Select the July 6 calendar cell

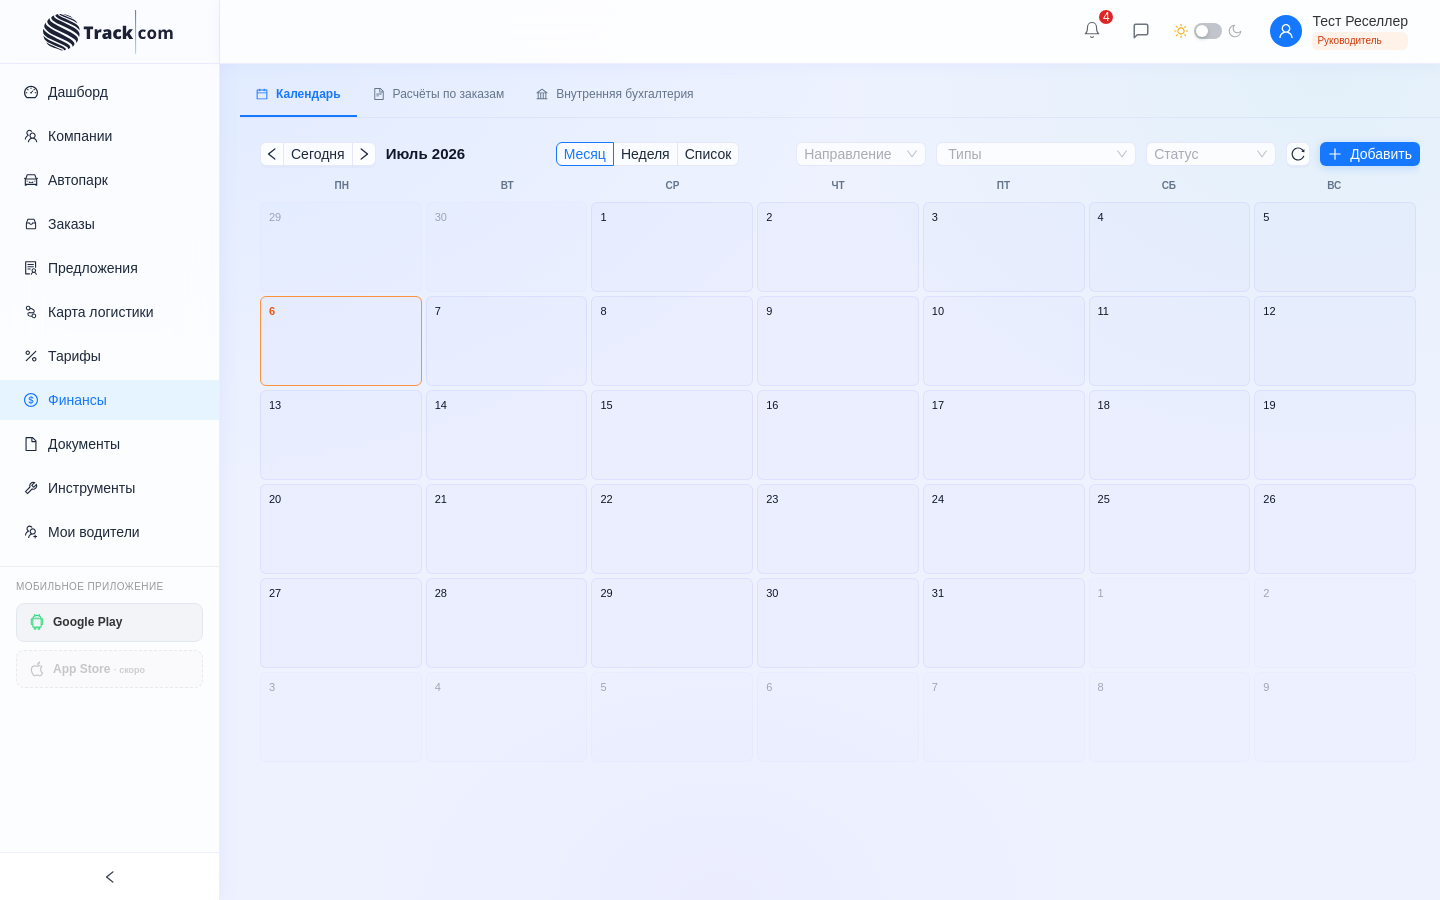tap(341, 341)
